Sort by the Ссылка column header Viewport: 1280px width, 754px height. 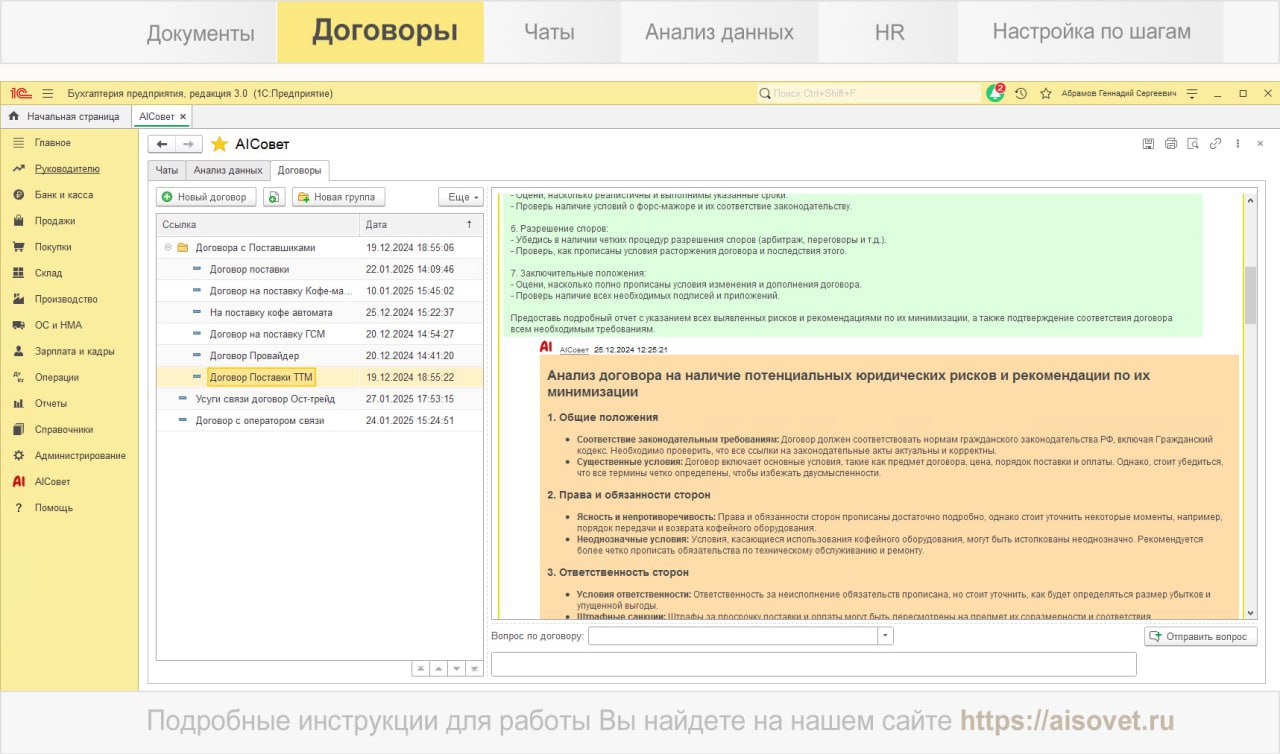(x=258, y=225)
